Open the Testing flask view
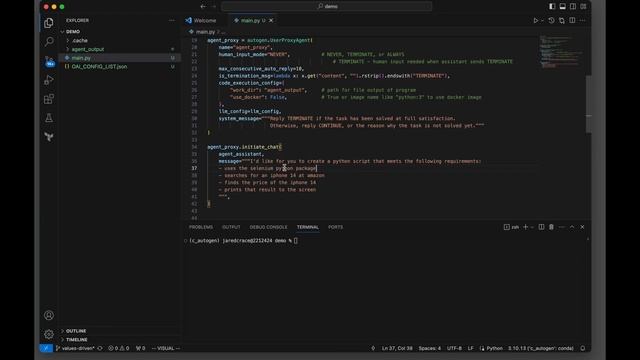640x360 pixels. click(49, 118)
